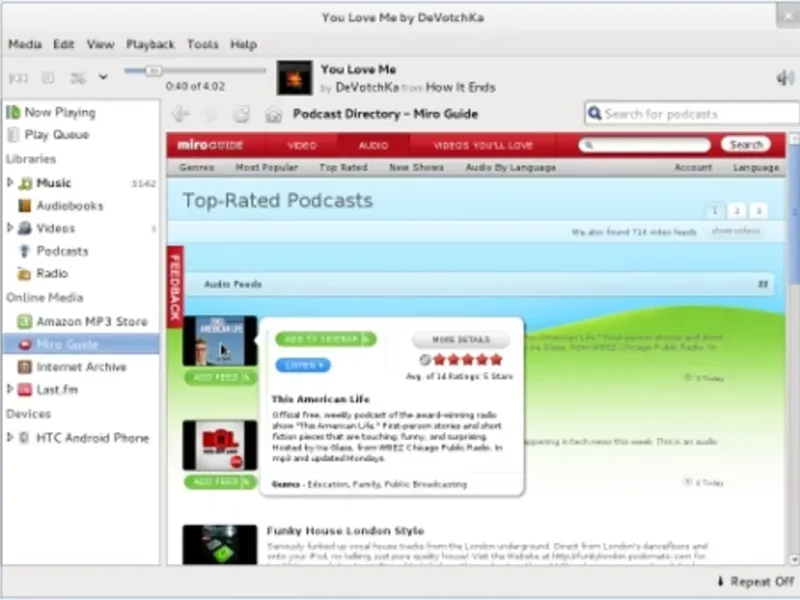Image resolution: width=800 pixels, height=600 pixels.
Task: Open the Radio library
Action: 52,273
